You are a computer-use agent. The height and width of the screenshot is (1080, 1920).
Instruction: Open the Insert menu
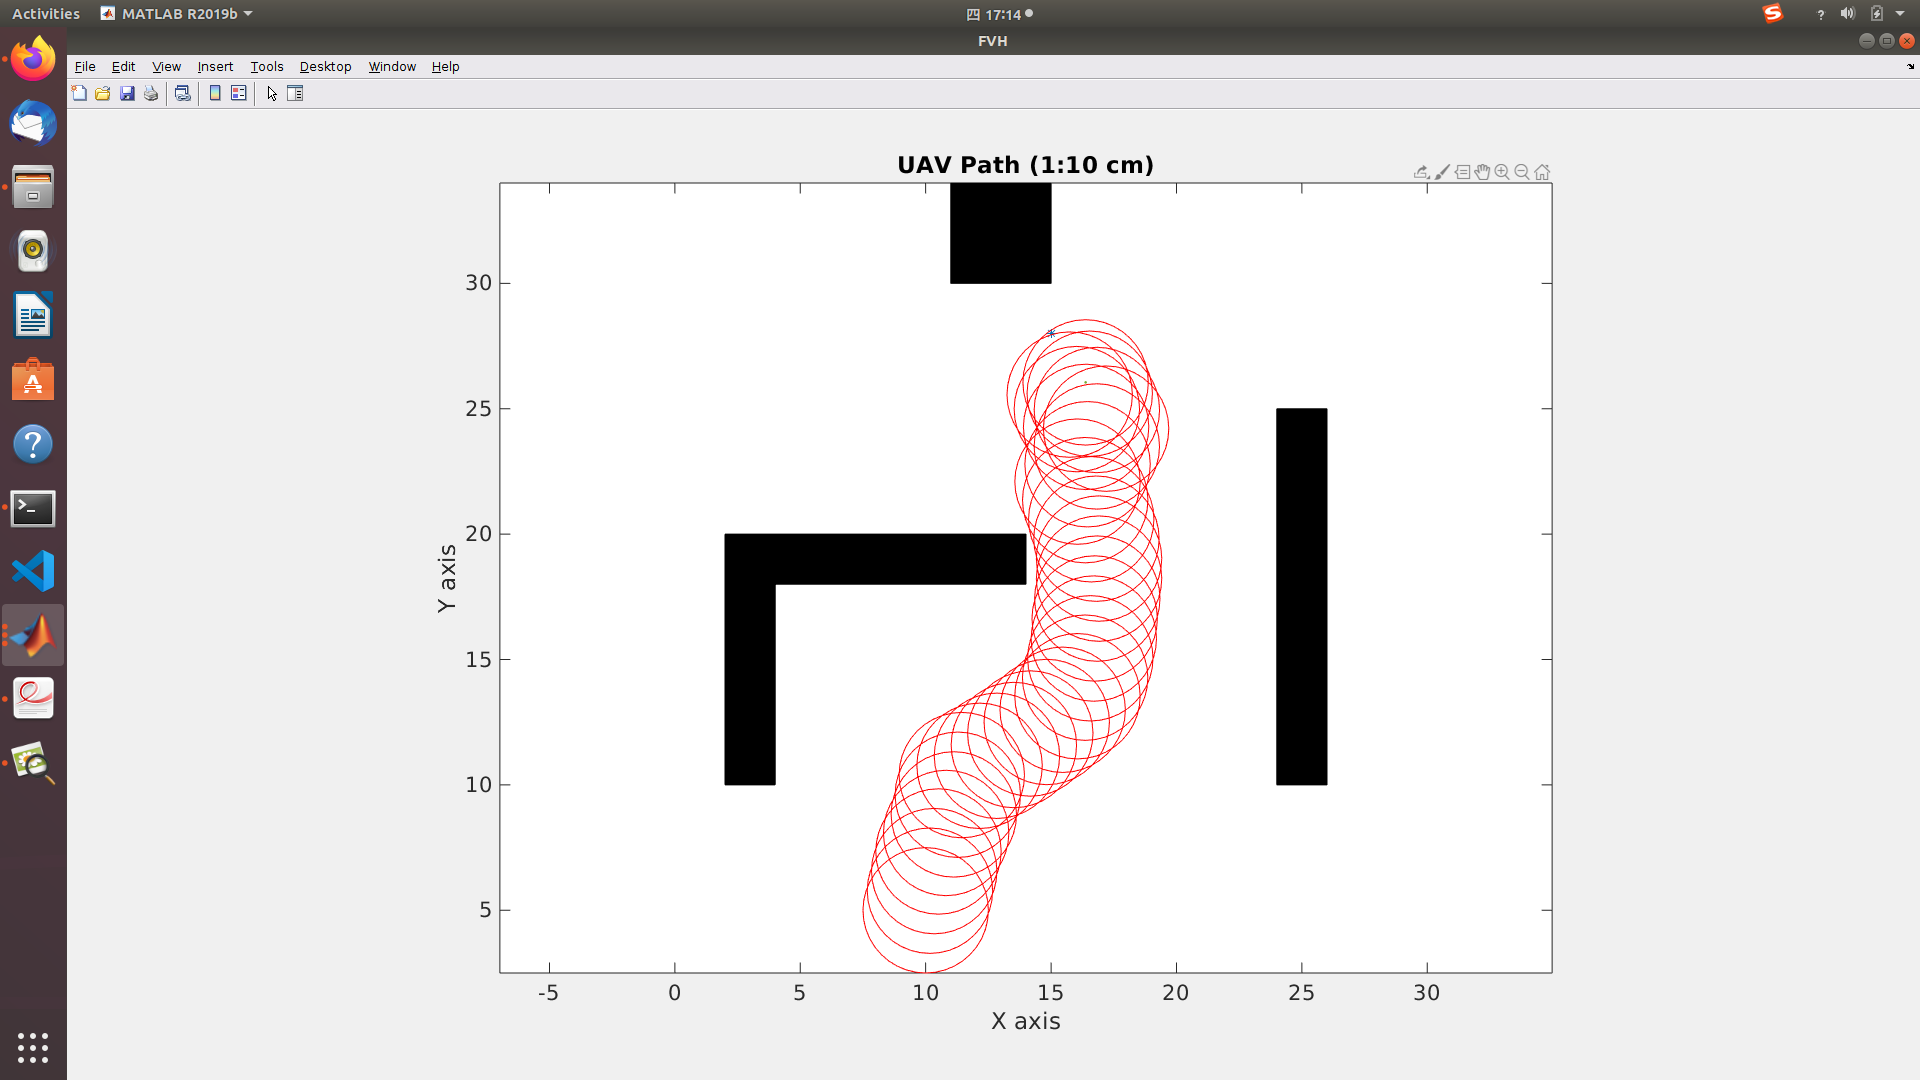pos(215,66)
